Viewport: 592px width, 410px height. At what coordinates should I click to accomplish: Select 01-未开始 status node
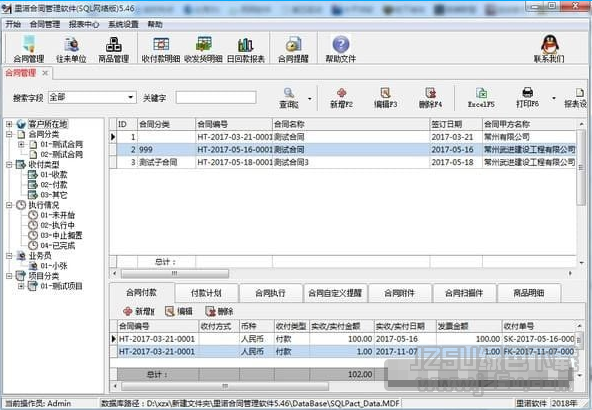[58, 215]
